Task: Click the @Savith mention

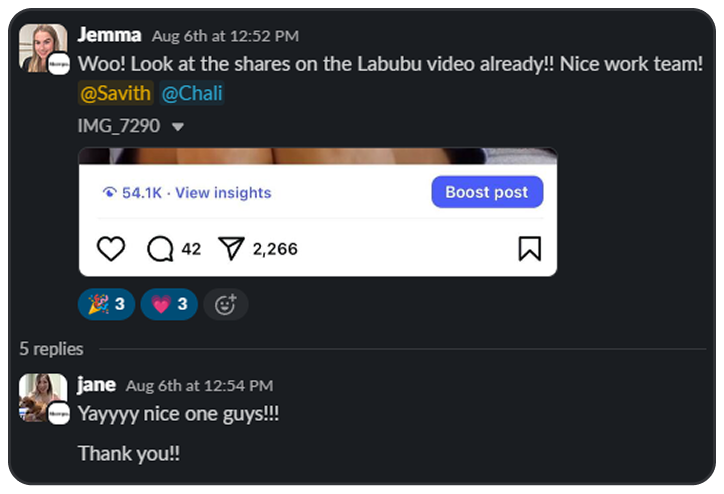Action: click(115, 94)
